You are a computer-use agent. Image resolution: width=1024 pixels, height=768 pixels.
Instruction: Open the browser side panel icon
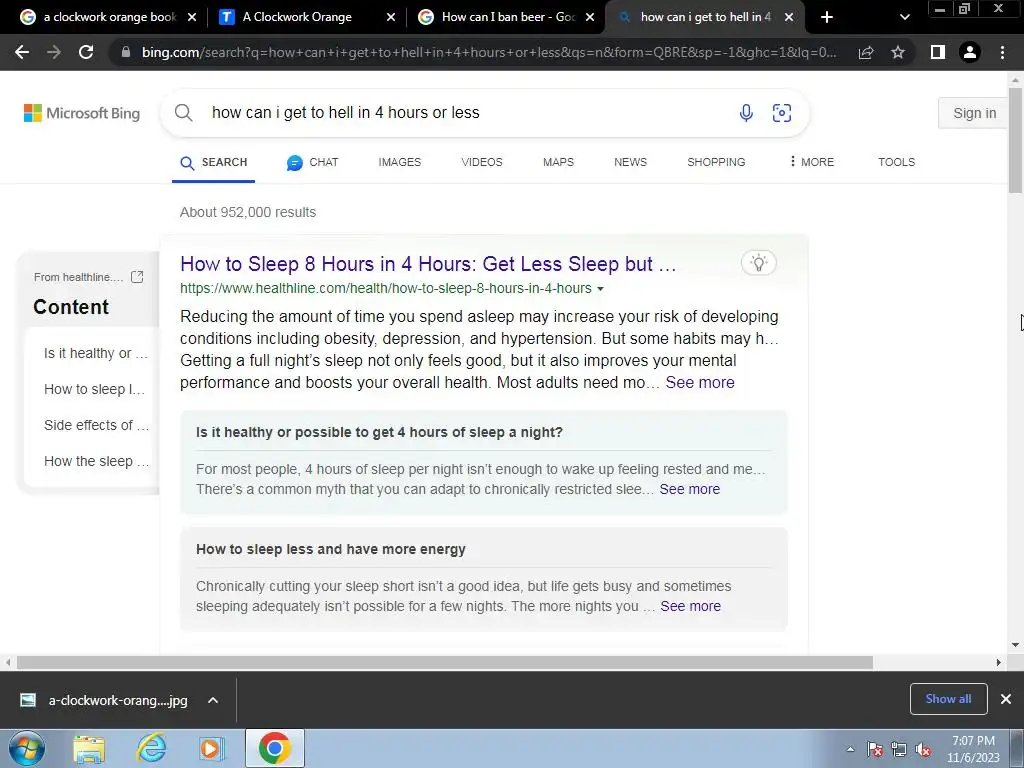pos(938,52)
